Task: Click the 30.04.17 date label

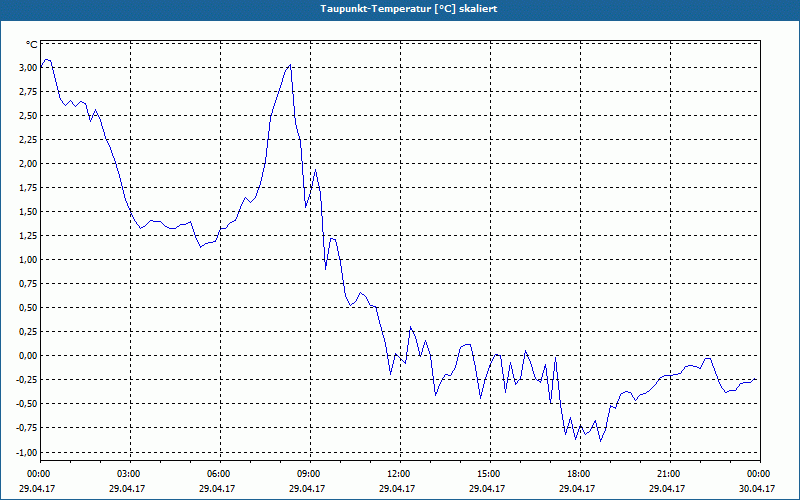Action: tap(757, 488)
